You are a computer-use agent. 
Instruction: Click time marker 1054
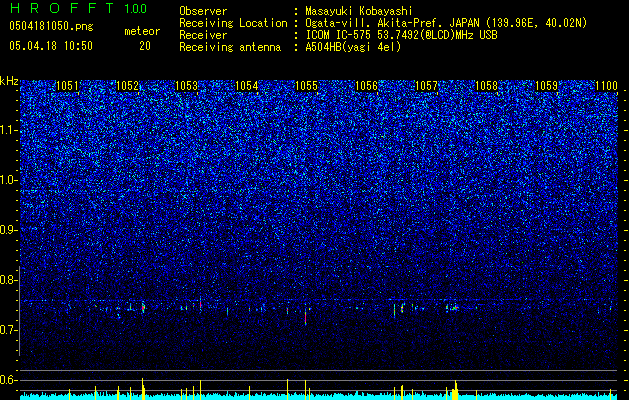[247, 86]
